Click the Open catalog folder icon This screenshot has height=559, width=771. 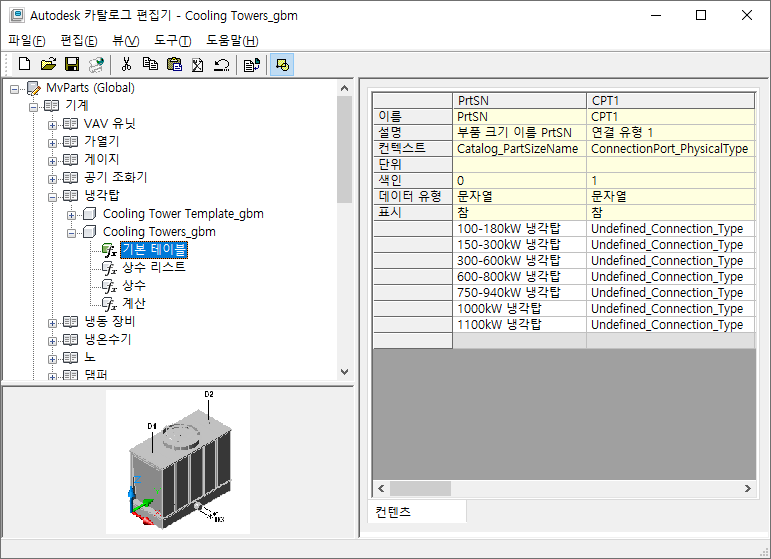point(48,64)
